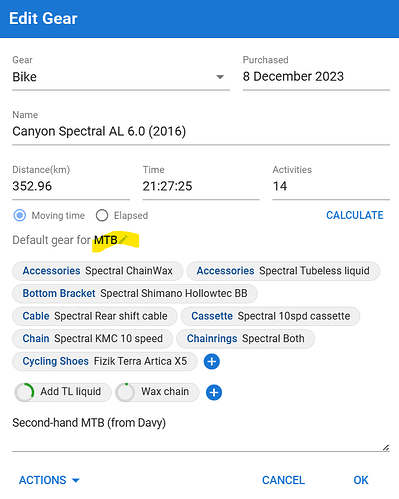Viewport: 399px width, 499px height.
Task: Click the Name input field
Action: click(x=201, y=132)
